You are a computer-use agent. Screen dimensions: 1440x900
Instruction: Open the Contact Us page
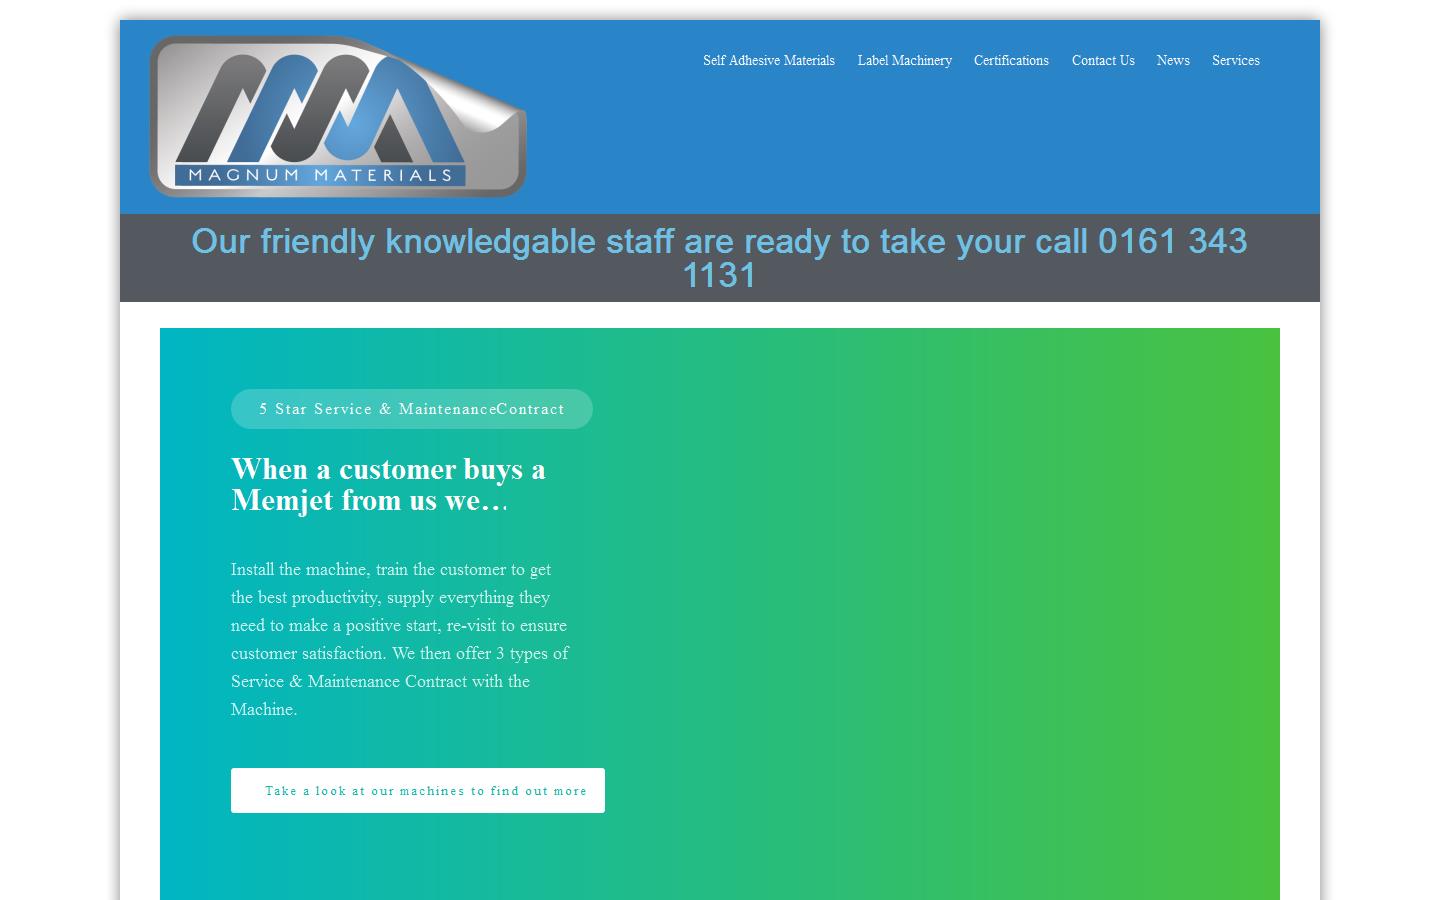(x=1103, y=61)
